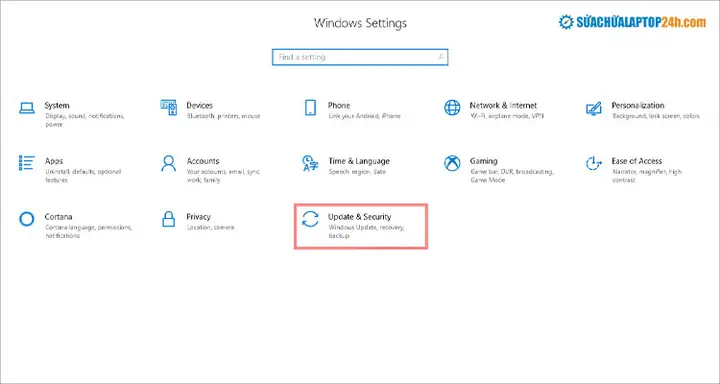This screenshot has height=384, width=720.
Task: Click 'Speech, region, date' description
Action: pyautogui.click(x=357, y=172)
